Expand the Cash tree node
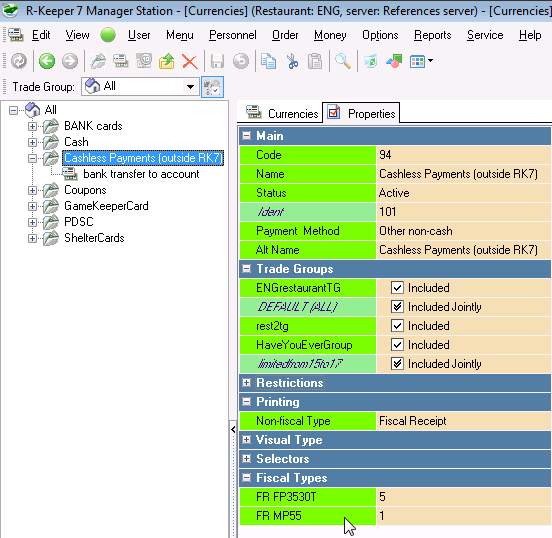The height and width of the screenshot is (538, 552). (32, 142)
